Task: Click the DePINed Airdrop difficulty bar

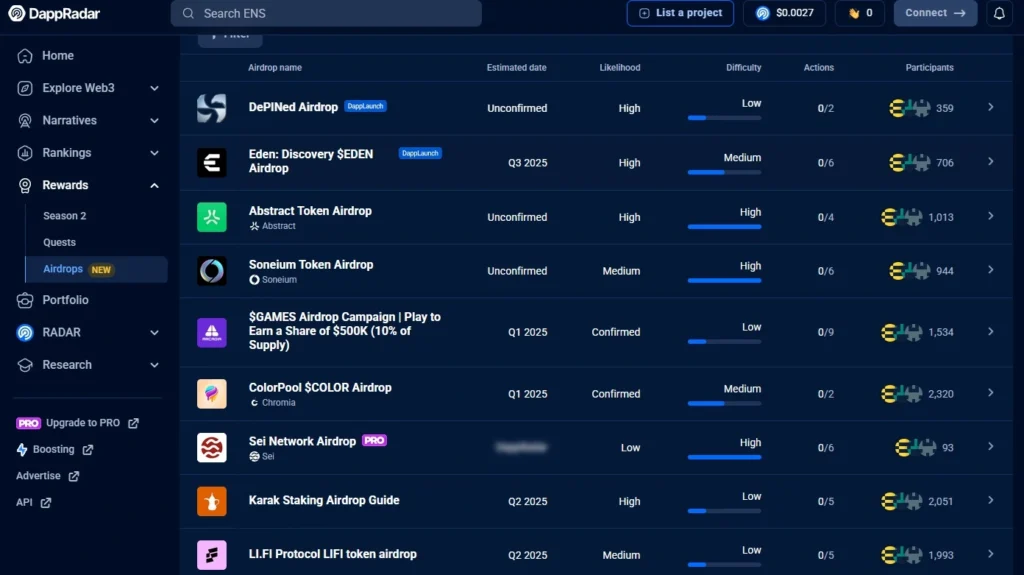Action: [x=724, y=118]
